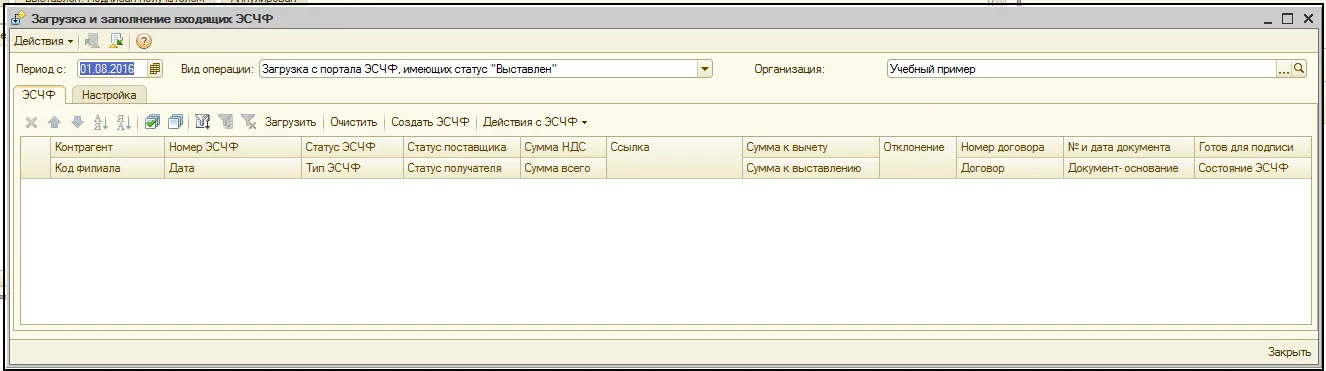This screenshot has height=371, width=1326.
Task: Click the check all boxes icon
Action: [x=152, y=122]
